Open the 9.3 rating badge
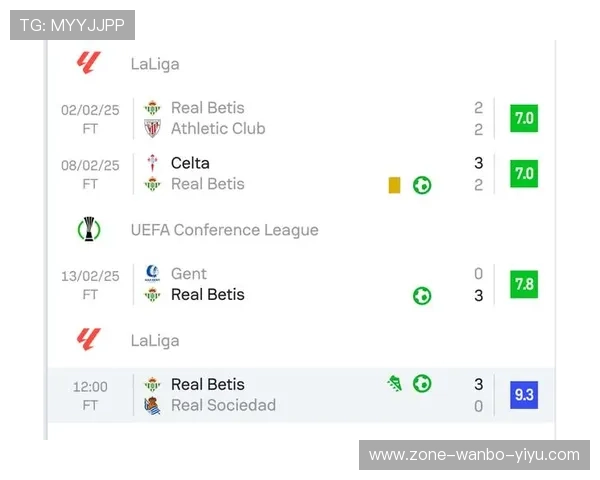 tap(523, 395)
